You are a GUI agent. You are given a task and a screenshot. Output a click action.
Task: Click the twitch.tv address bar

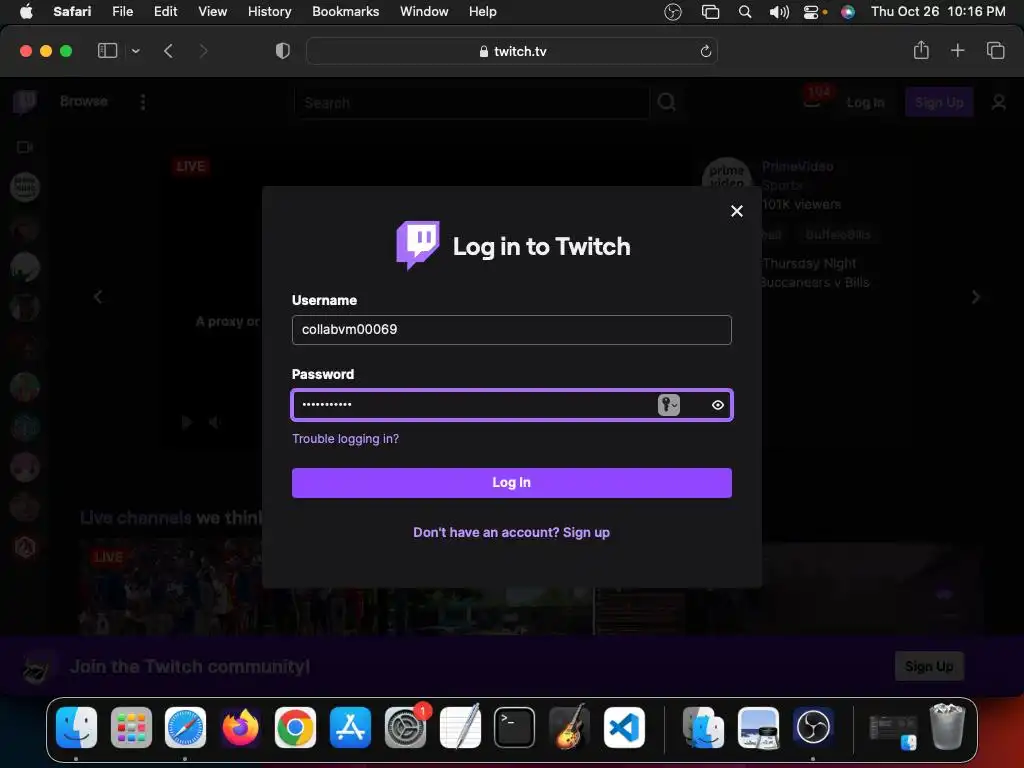[511, 51]
